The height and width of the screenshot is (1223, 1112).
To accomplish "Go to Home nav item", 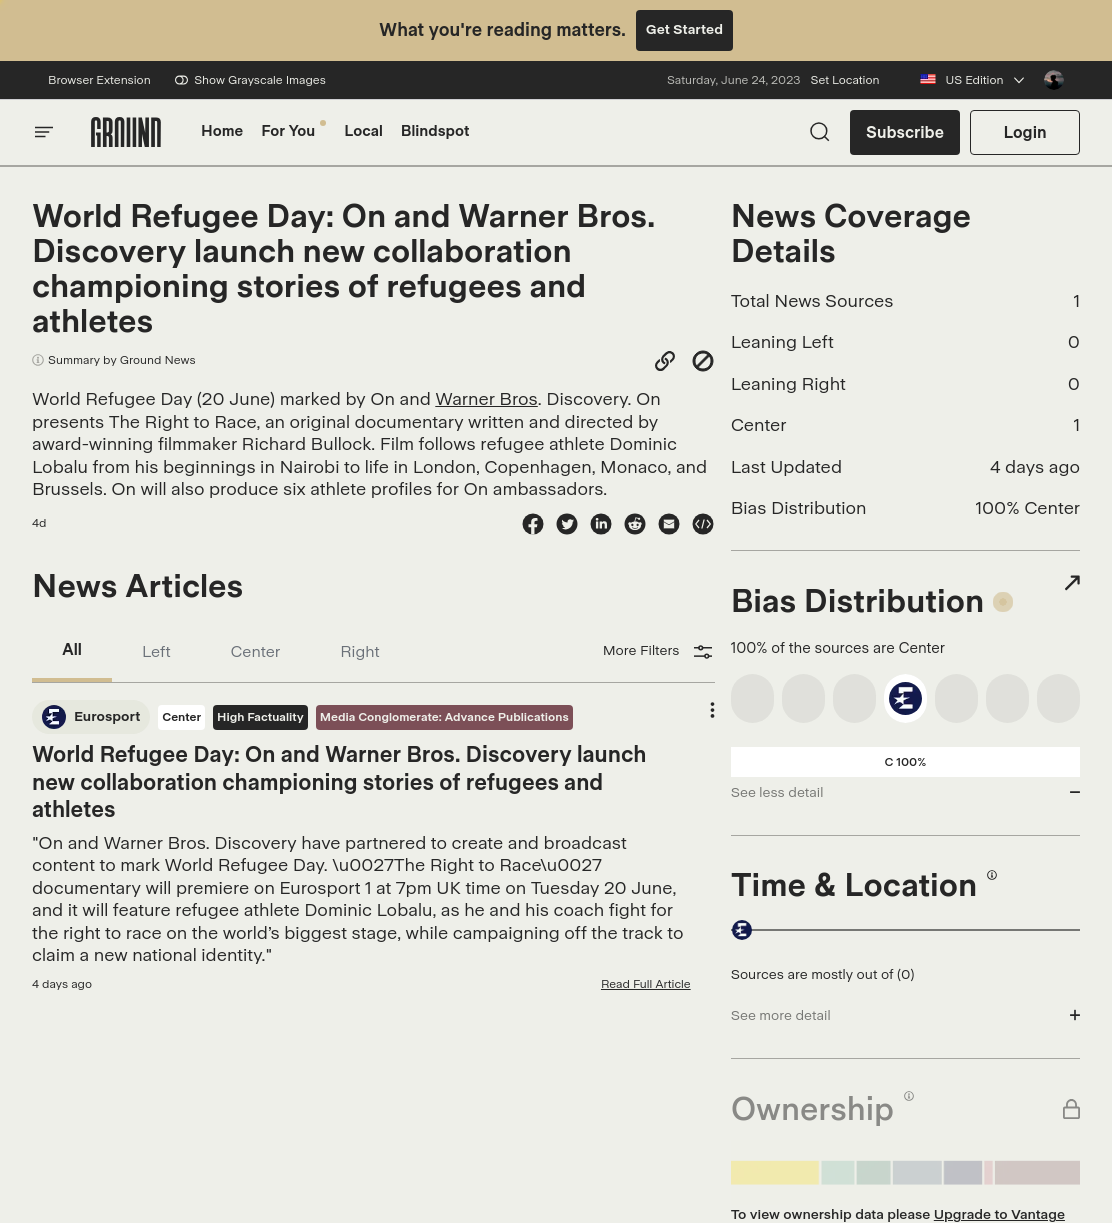I will click(x=222, y=131).
